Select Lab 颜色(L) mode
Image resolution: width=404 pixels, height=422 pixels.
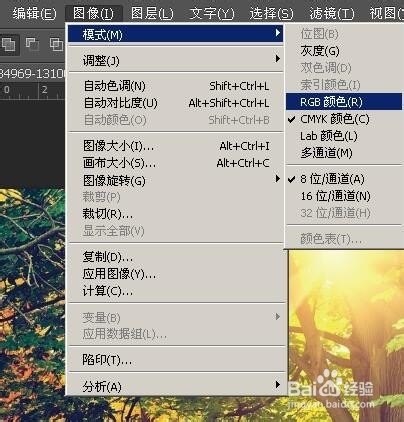coord(344,136)
